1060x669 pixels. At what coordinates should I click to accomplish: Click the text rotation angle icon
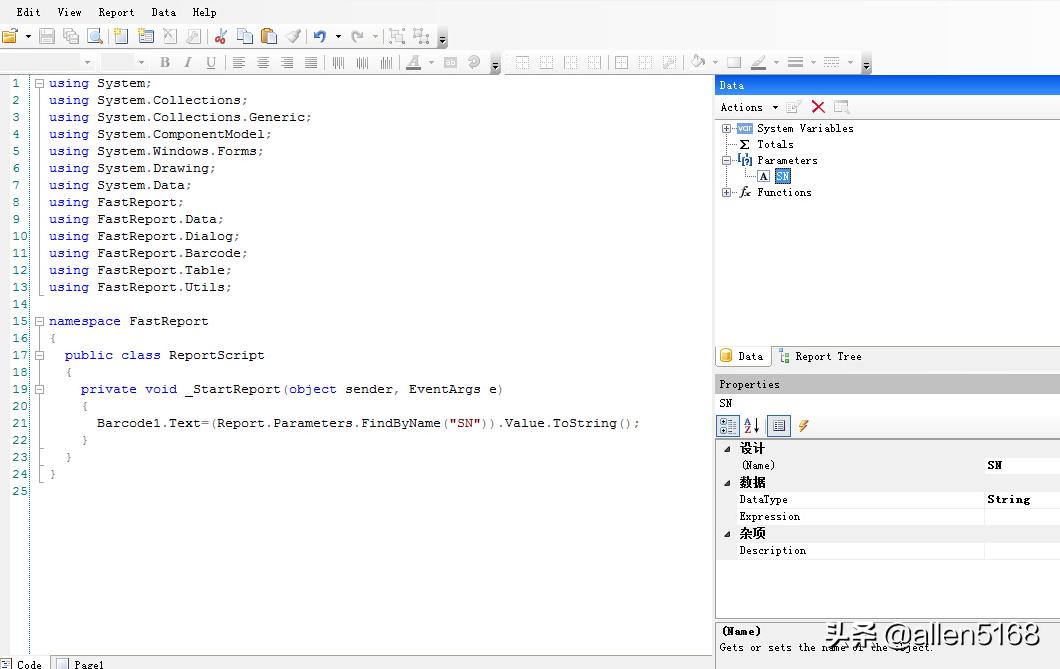pyautogui.click(x=474, y=62)
